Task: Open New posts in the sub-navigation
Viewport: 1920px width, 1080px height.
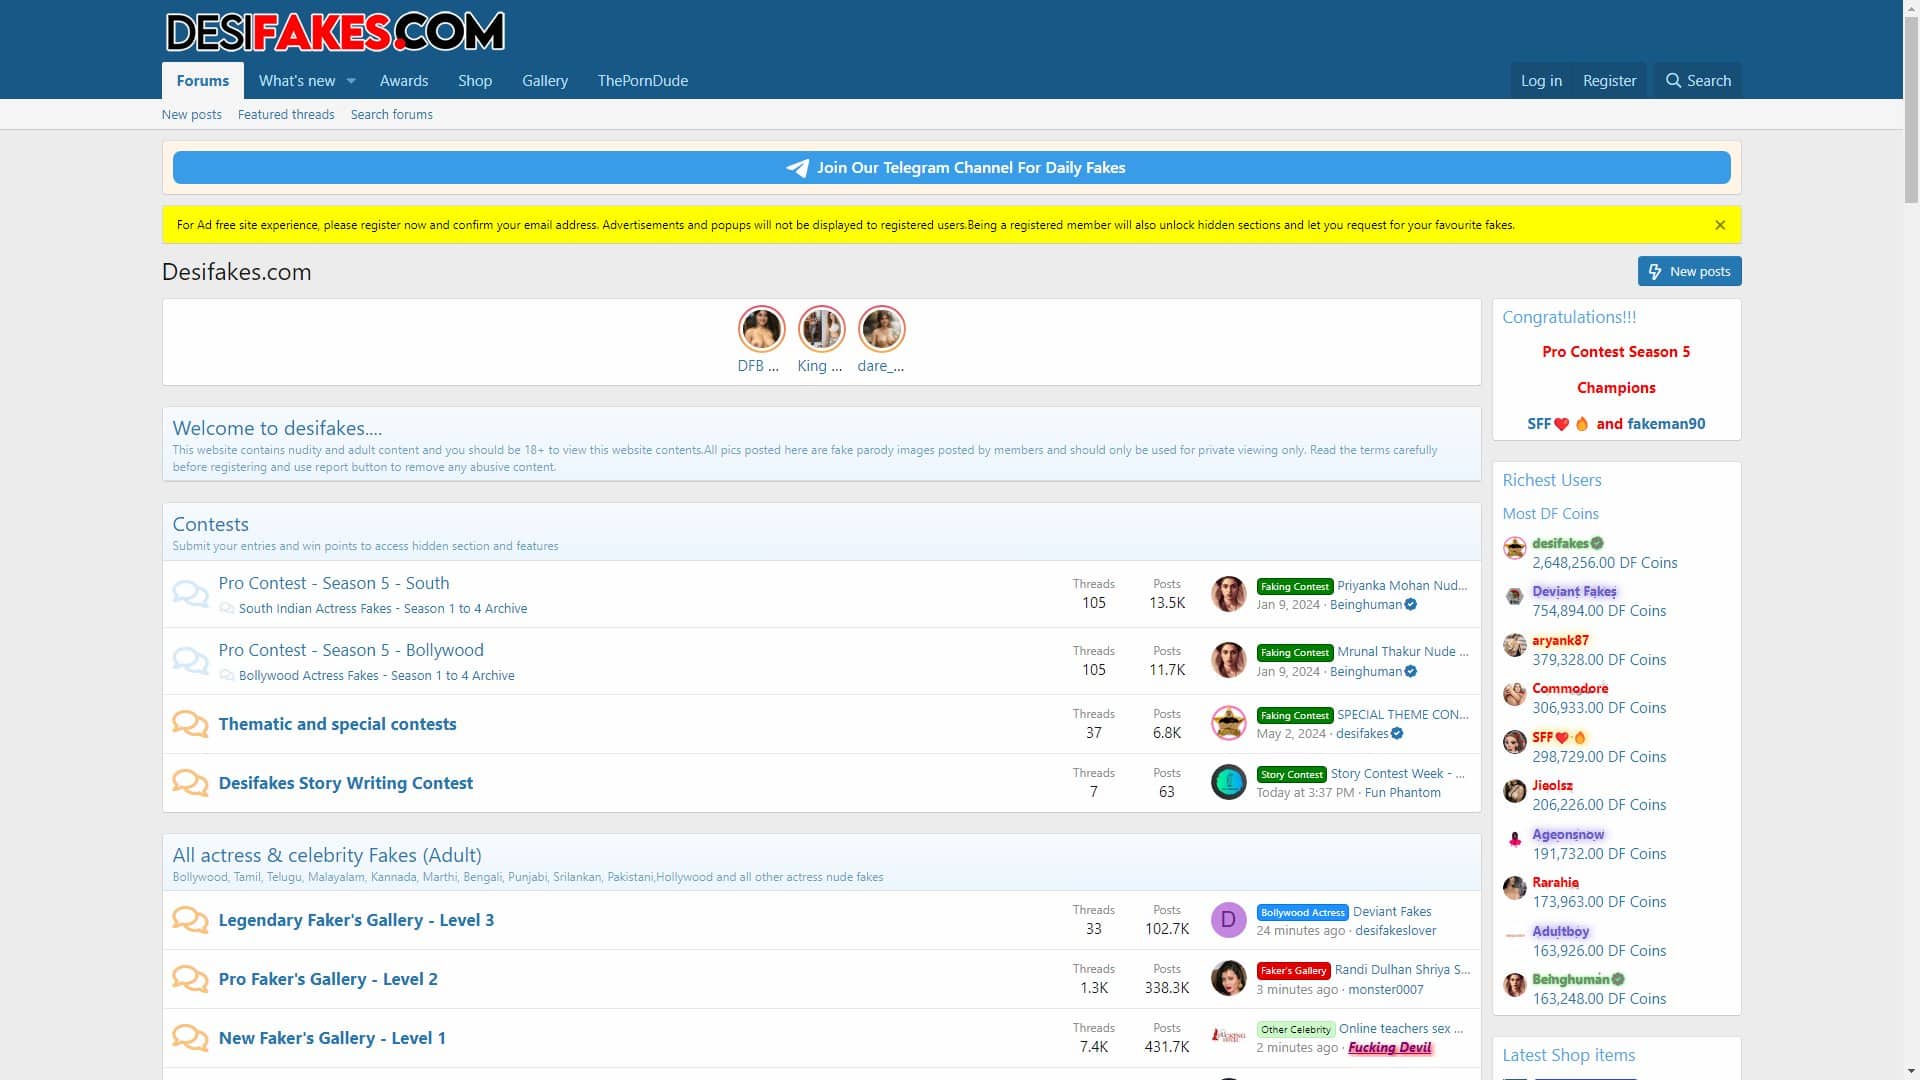Action: (x=192, y=115)
